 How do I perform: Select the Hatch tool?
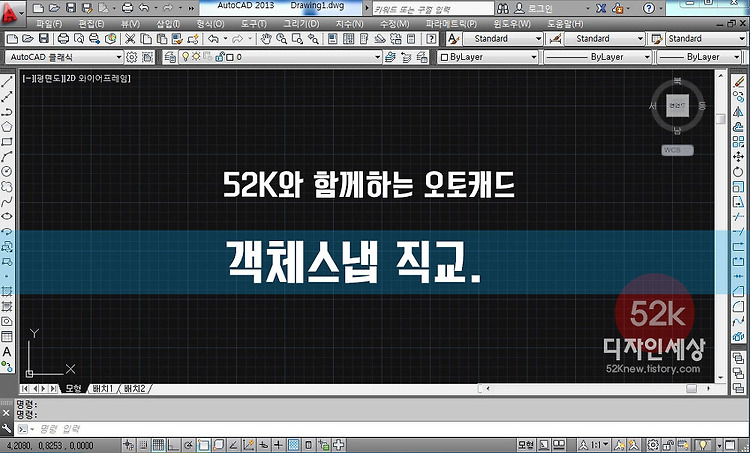click(x=7, y=291)
